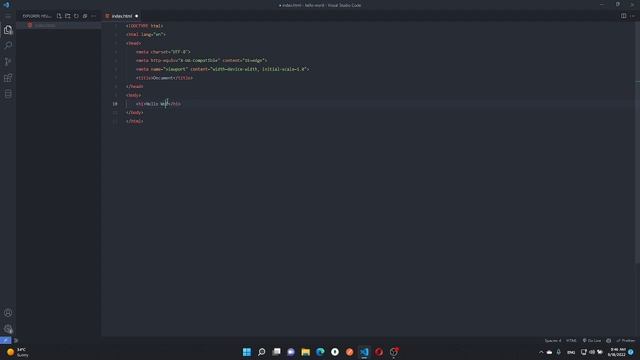Open the clock and date in taskbar
Screen dimensions: 640x360
(x=617, y=352)
